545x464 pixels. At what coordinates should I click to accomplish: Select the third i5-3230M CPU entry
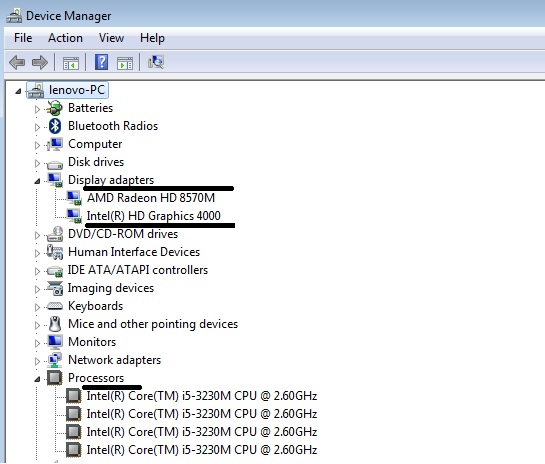click(202, 432)
